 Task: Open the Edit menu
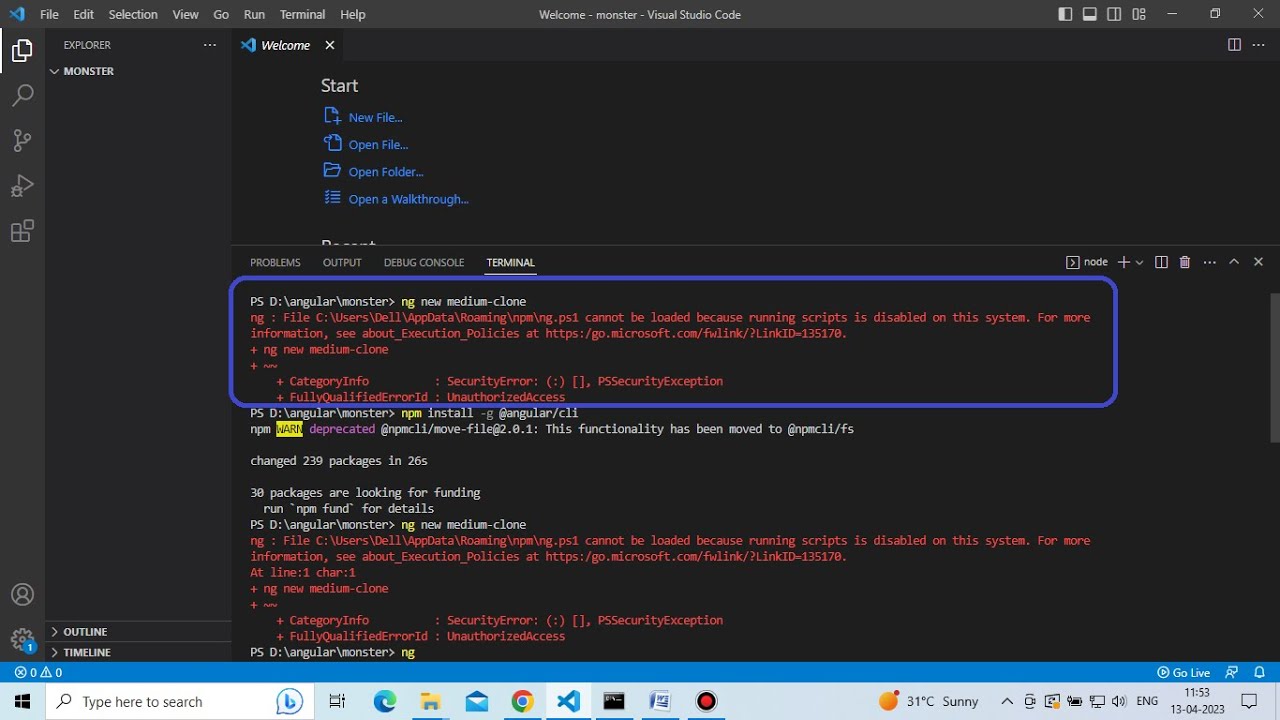point(84,14)
